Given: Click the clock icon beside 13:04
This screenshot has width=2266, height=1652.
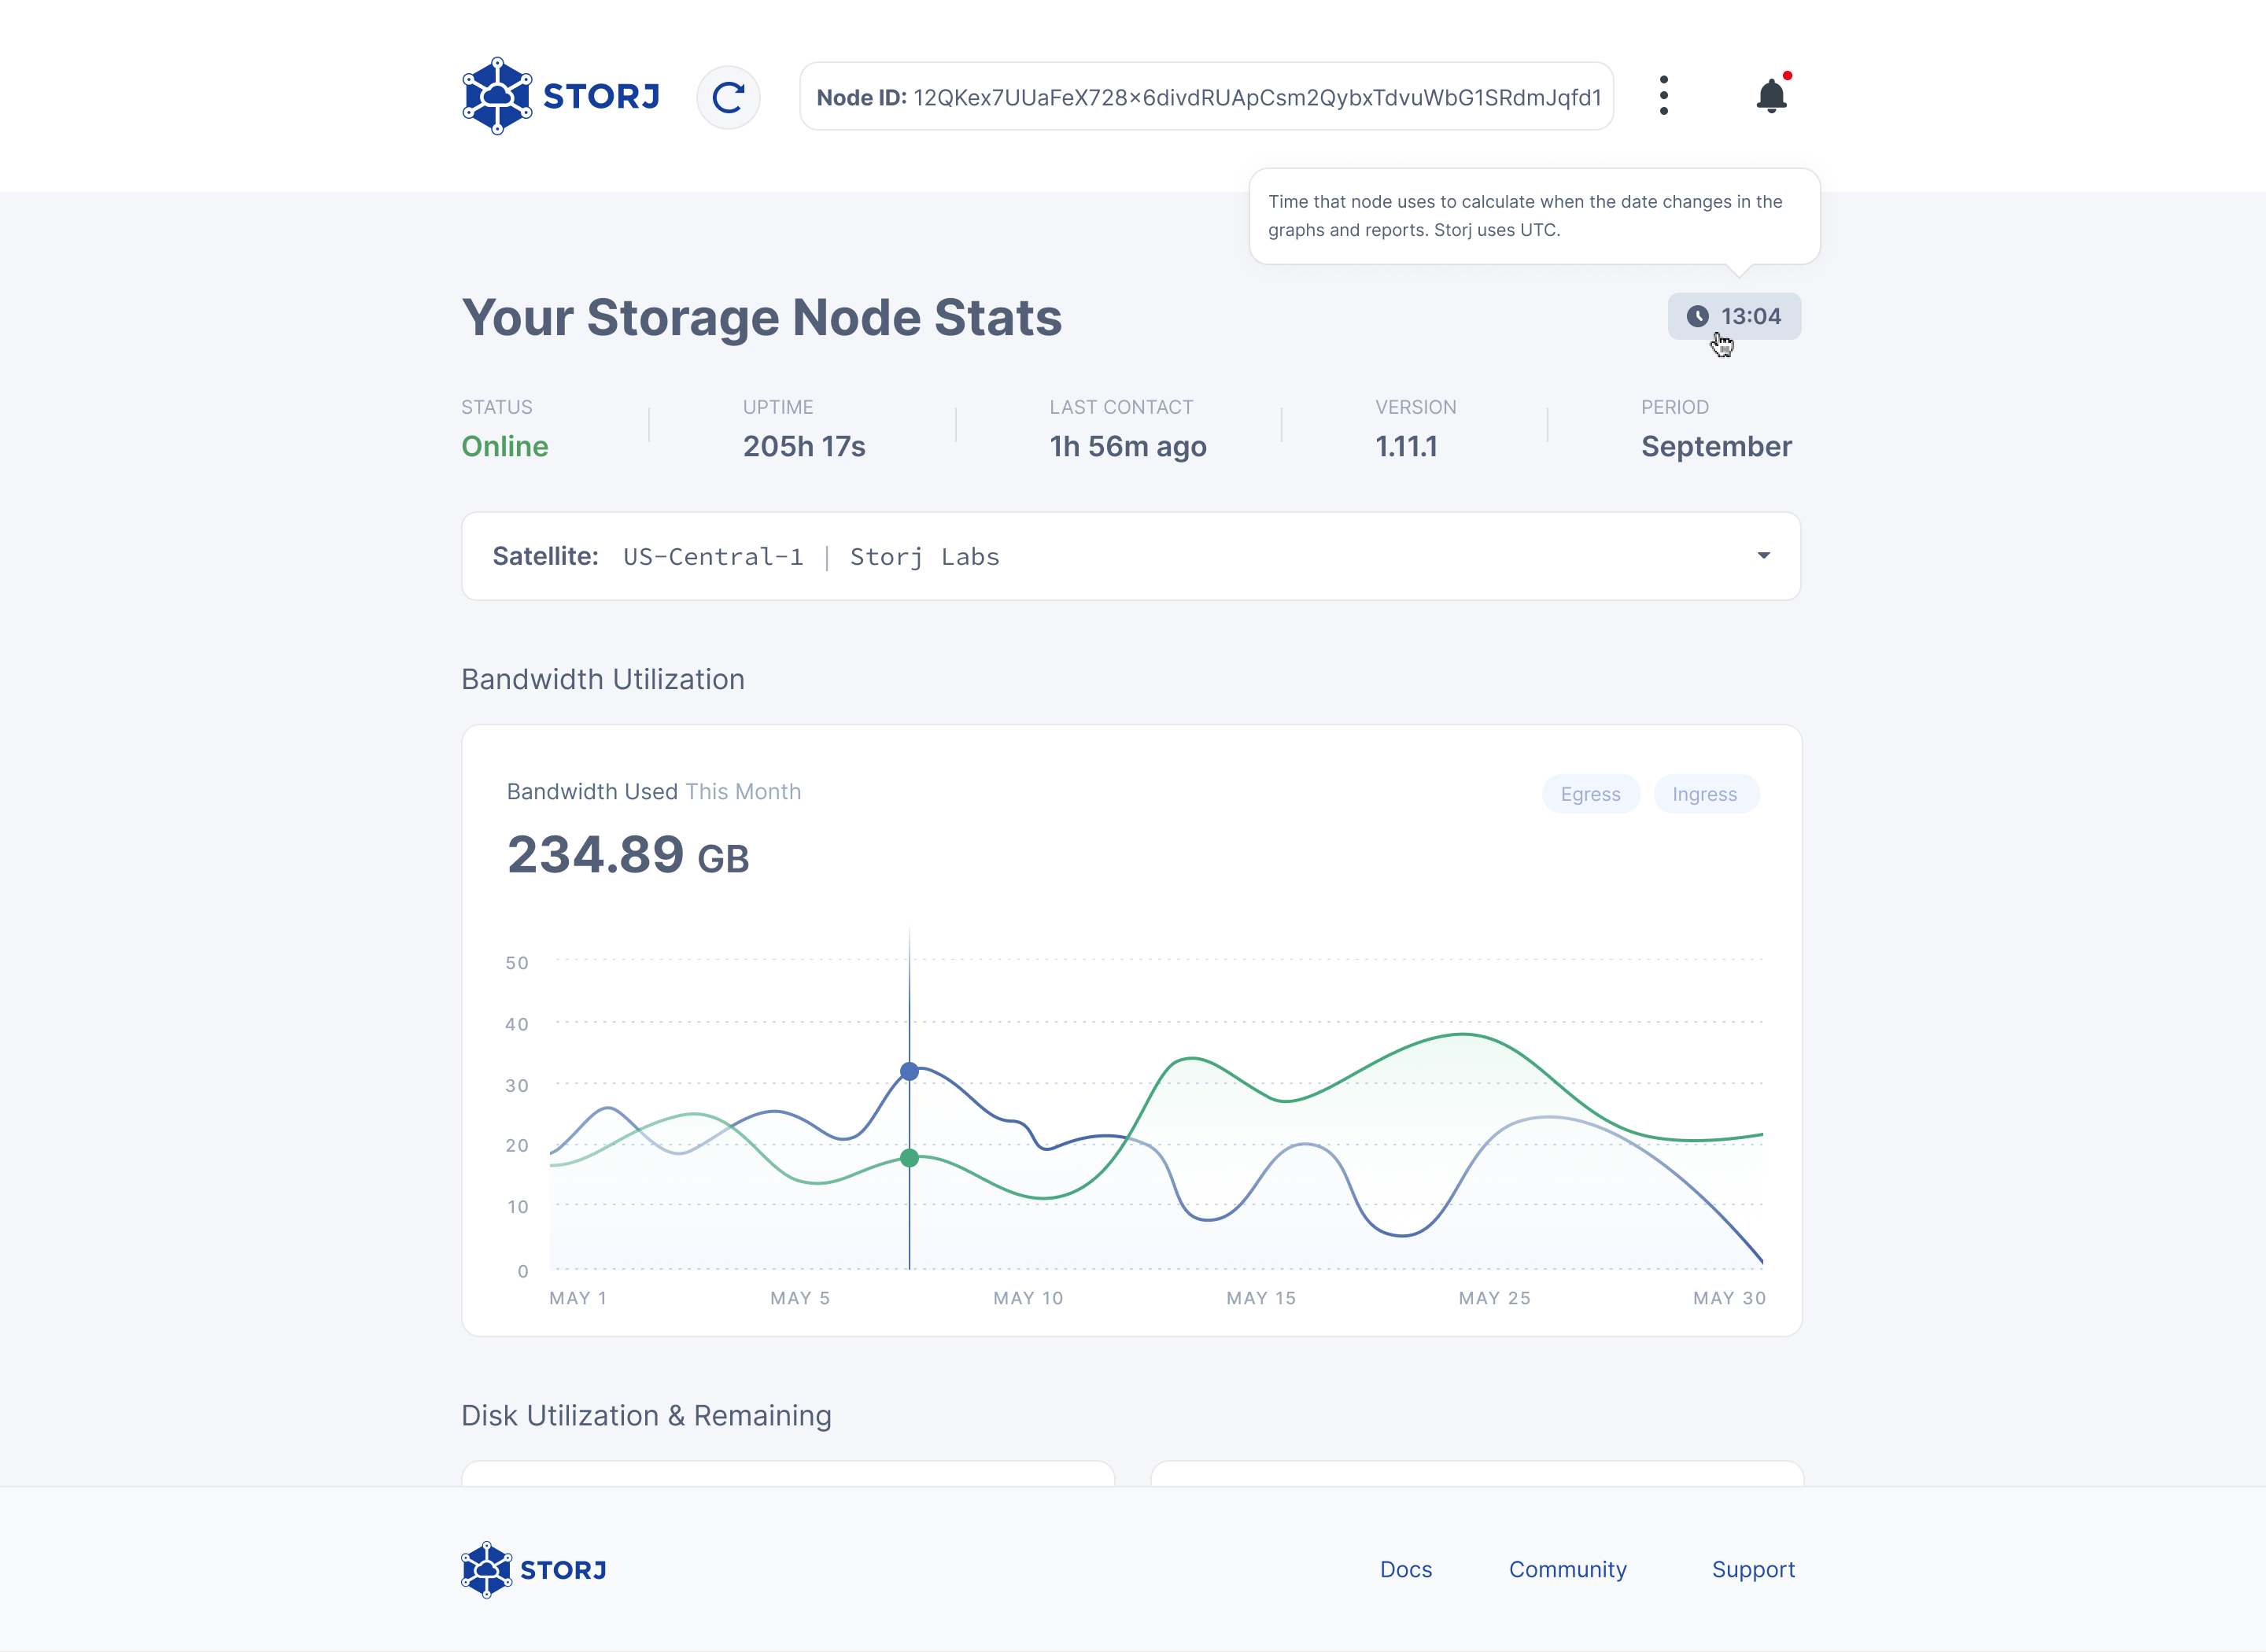Looking at the screenshot, I should [1697, 316].
